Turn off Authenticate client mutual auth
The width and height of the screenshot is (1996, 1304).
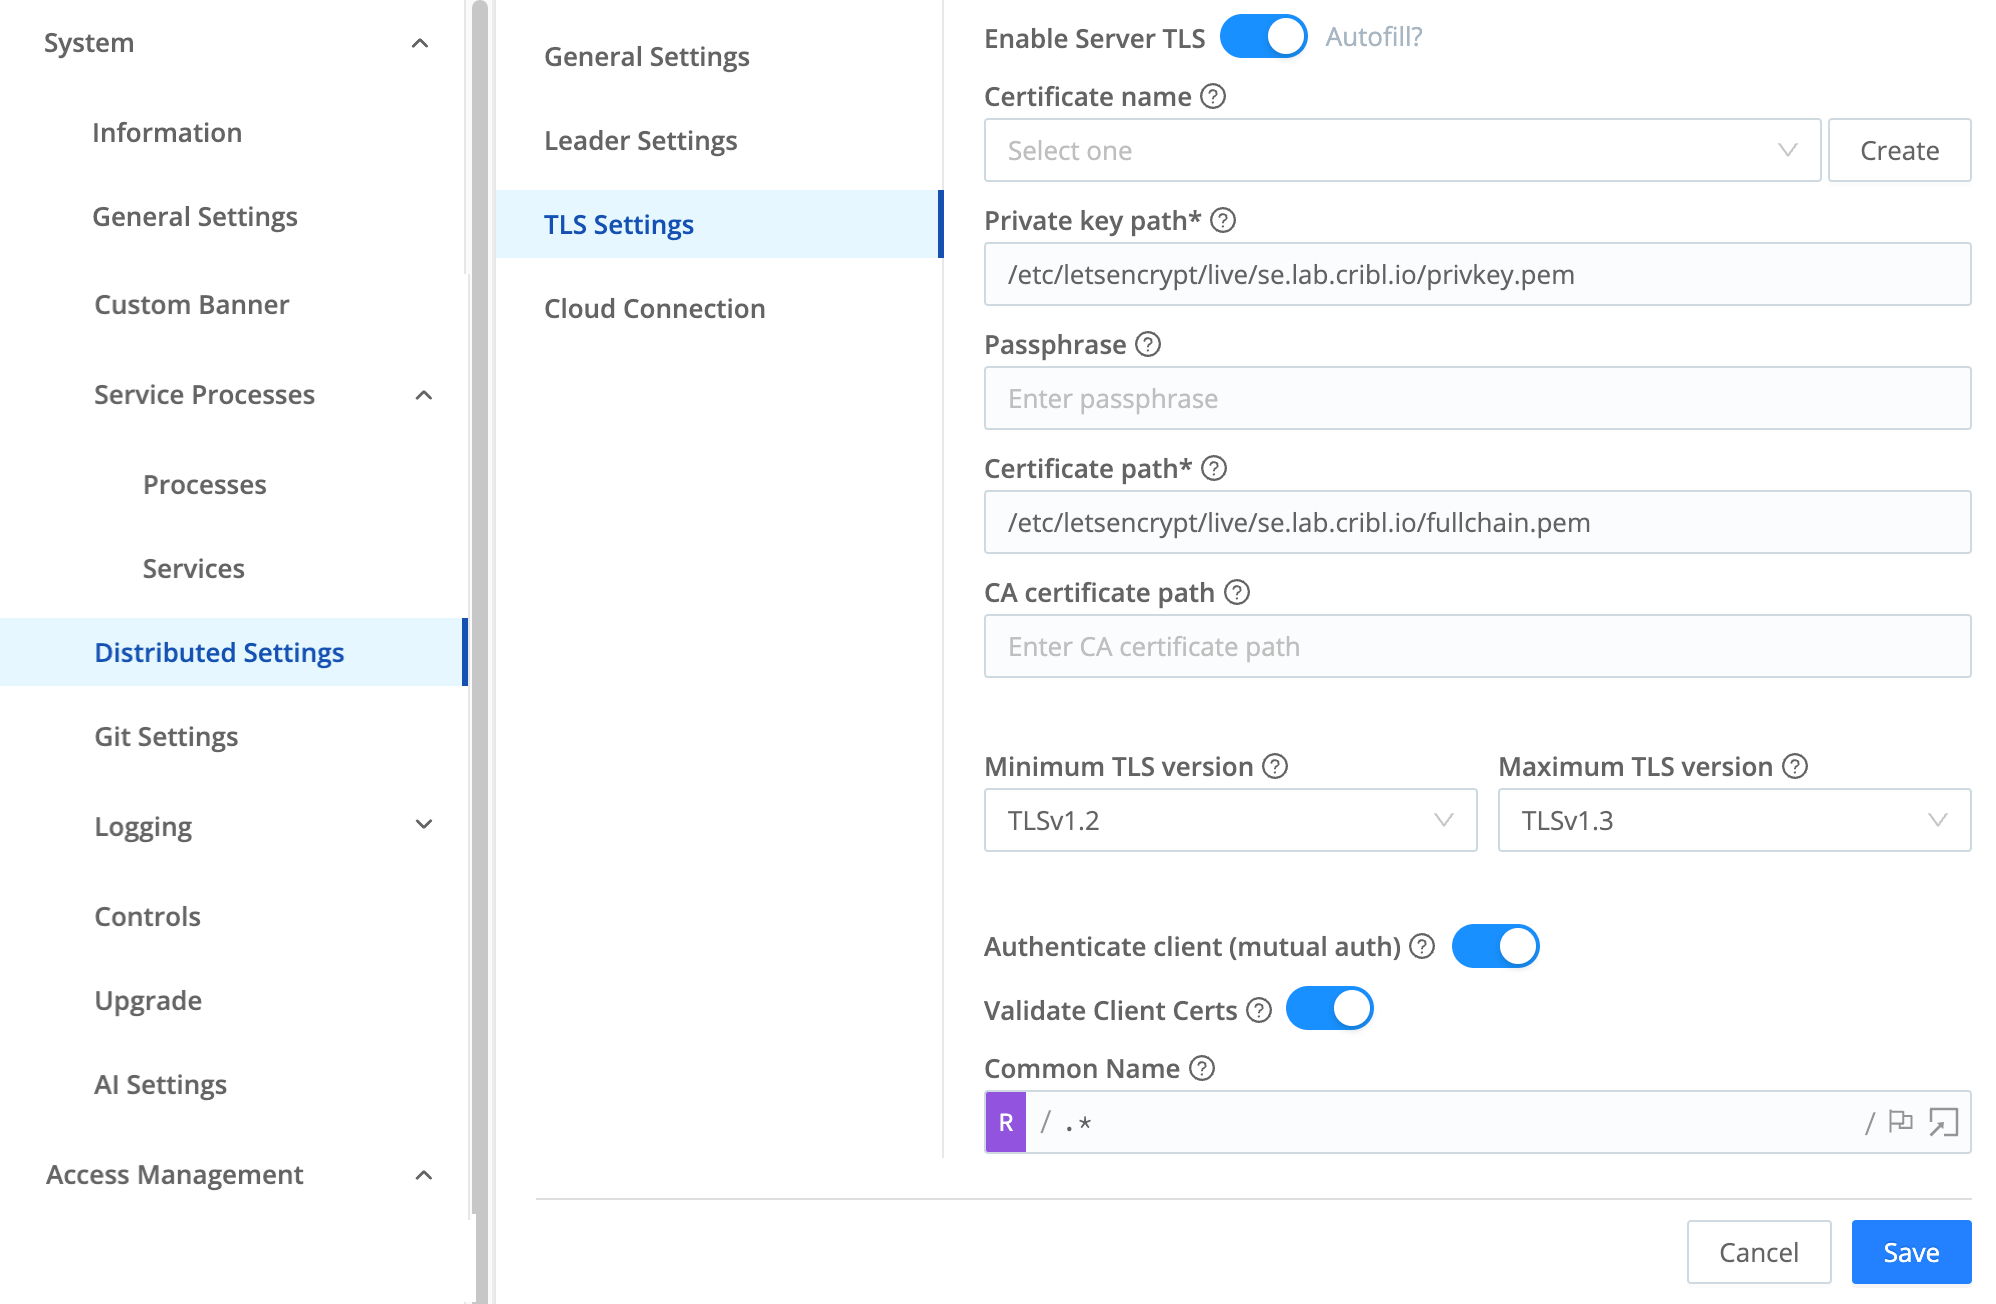point(1495,946)
